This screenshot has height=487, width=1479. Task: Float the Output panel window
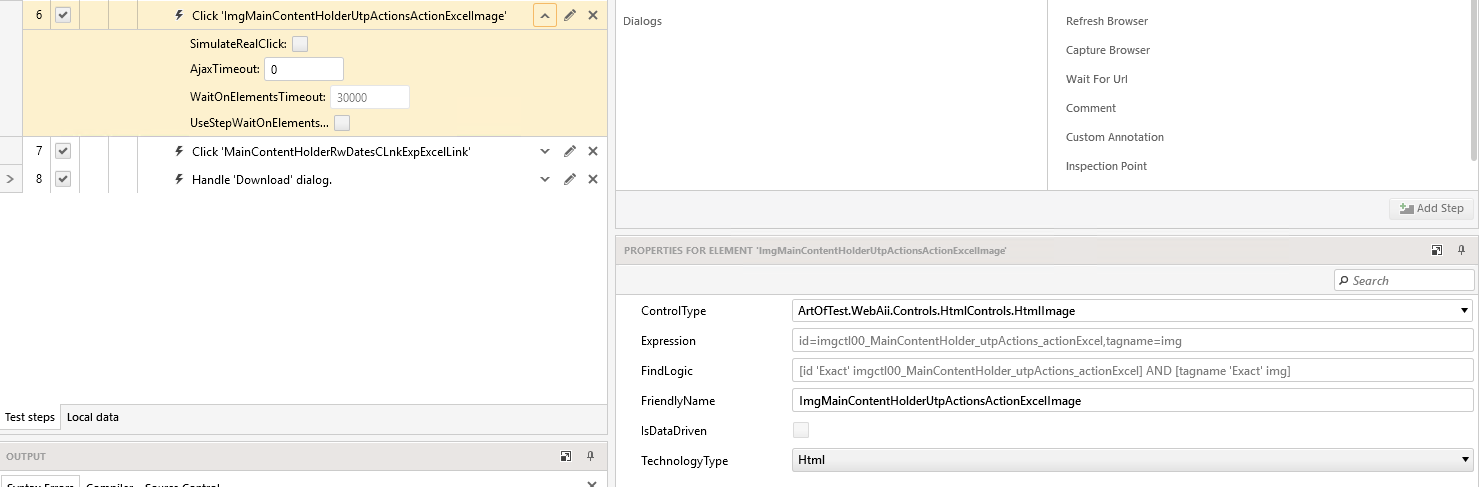(566, 456)
